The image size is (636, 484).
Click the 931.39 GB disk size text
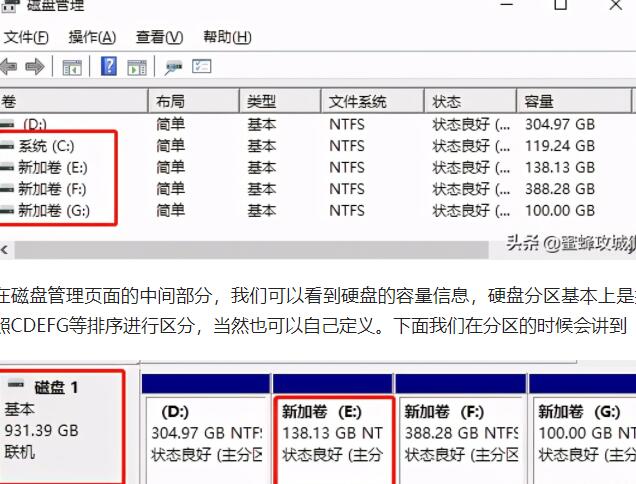41,430
